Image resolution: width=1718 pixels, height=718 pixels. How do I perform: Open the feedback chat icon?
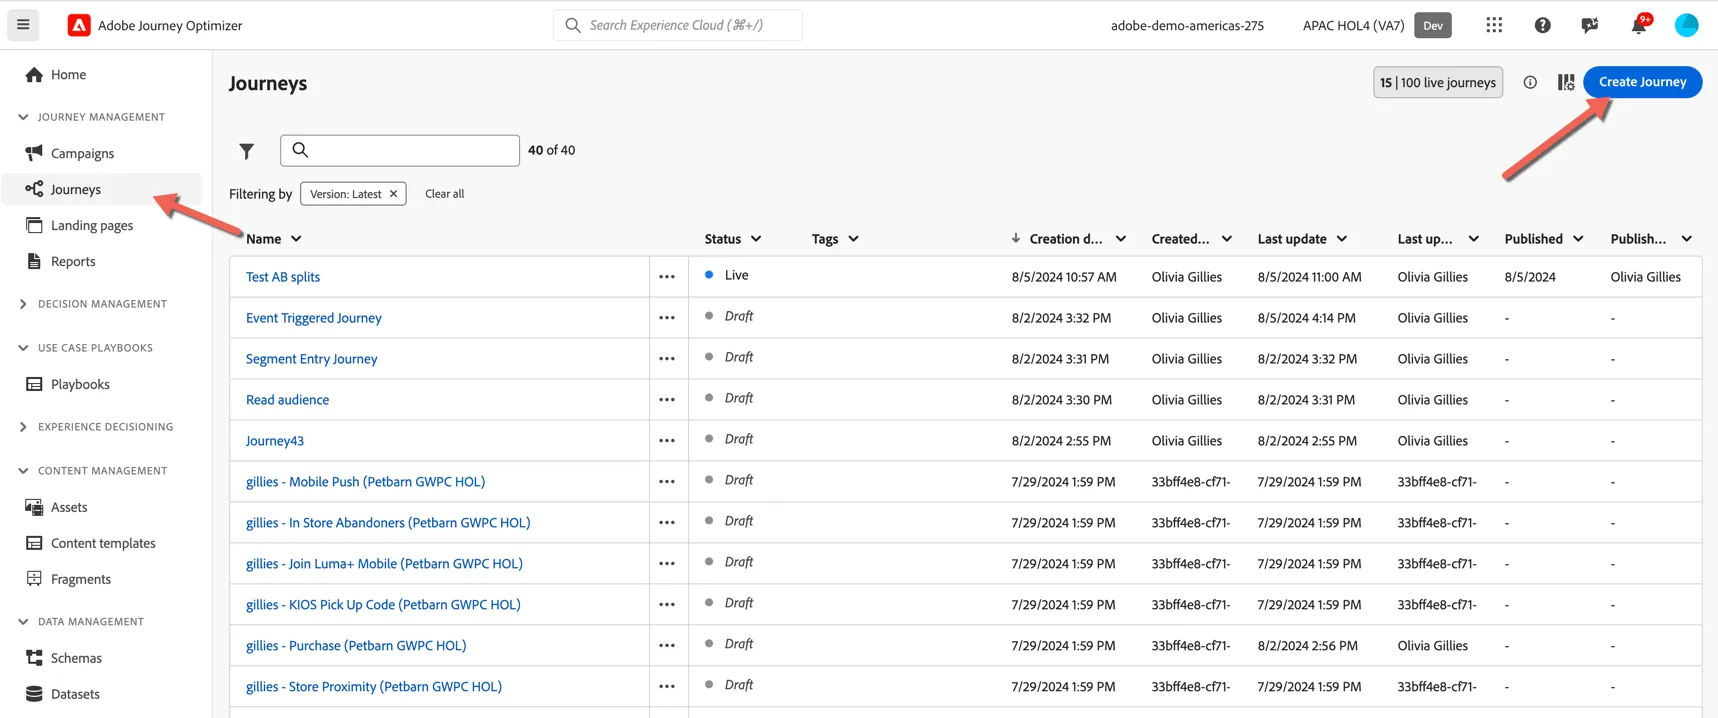coord(1590,25)
